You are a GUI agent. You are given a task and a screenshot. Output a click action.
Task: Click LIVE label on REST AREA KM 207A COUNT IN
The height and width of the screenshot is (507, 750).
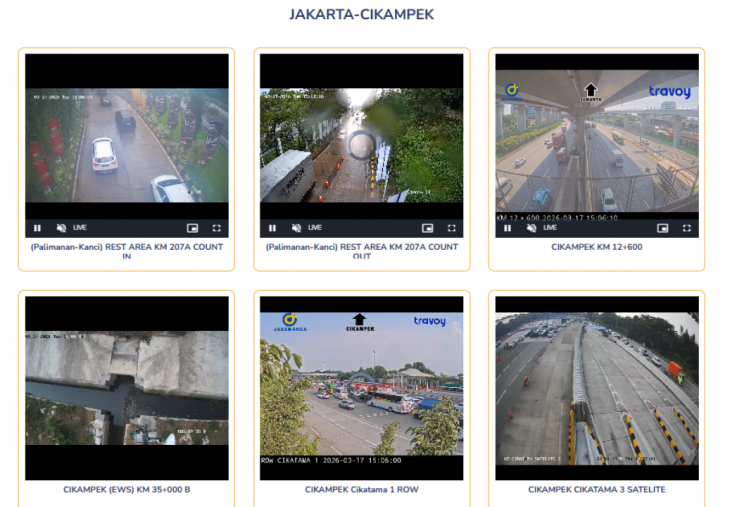click(x=80, y=228)
